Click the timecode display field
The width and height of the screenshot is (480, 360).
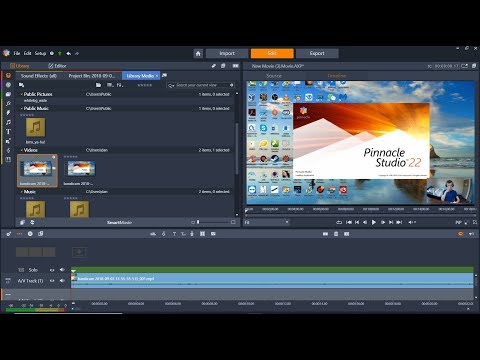(447, 66)
